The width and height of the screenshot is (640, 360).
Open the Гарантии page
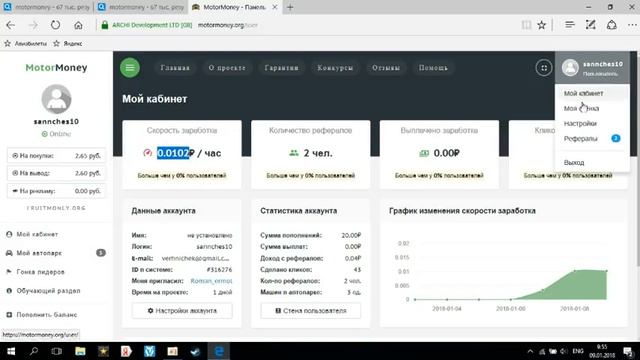click(x=281, y=68)
